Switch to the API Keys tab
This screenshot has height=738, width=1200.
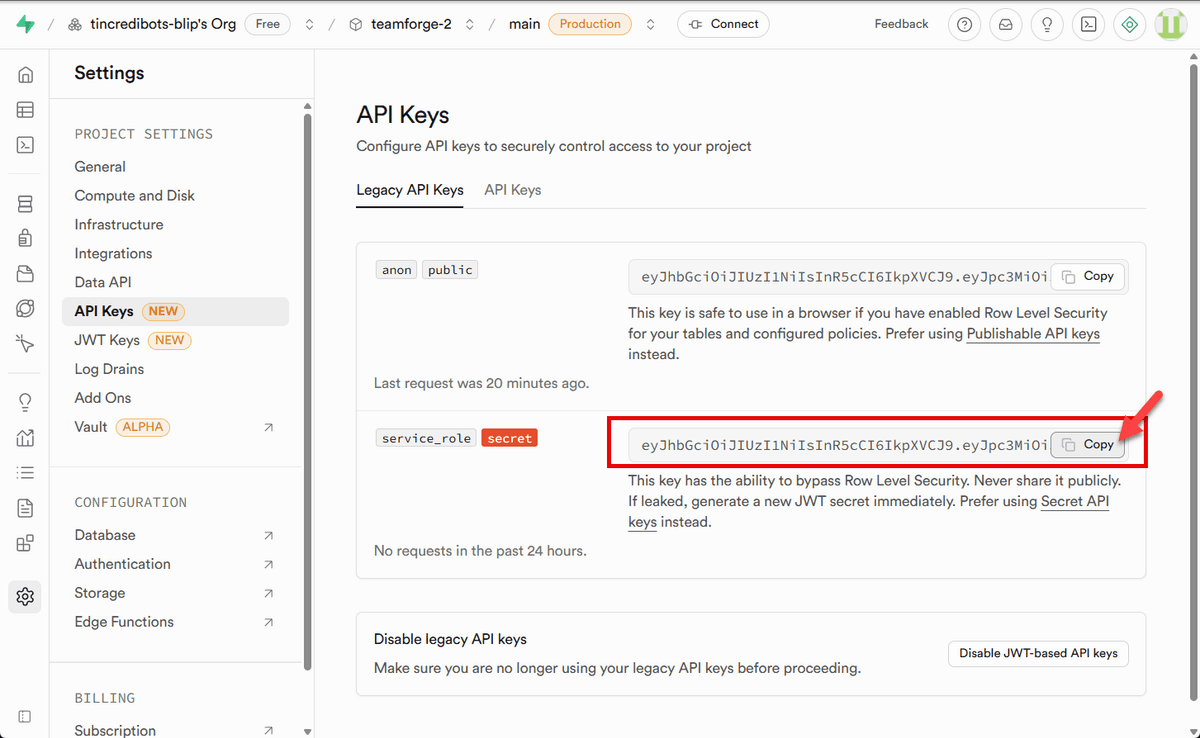[512, 189]
